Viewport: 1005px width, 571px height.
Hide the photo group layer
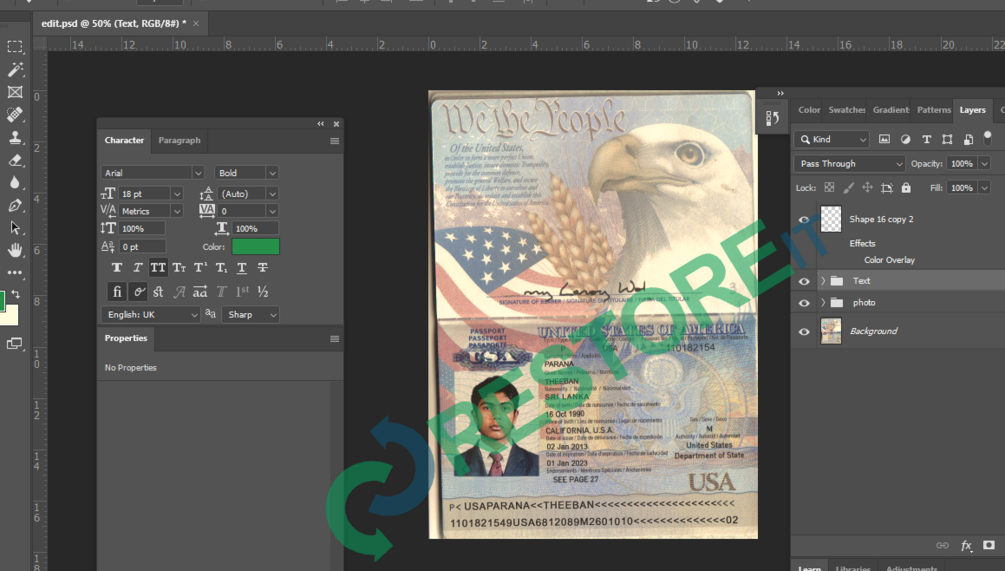(804, 303)
